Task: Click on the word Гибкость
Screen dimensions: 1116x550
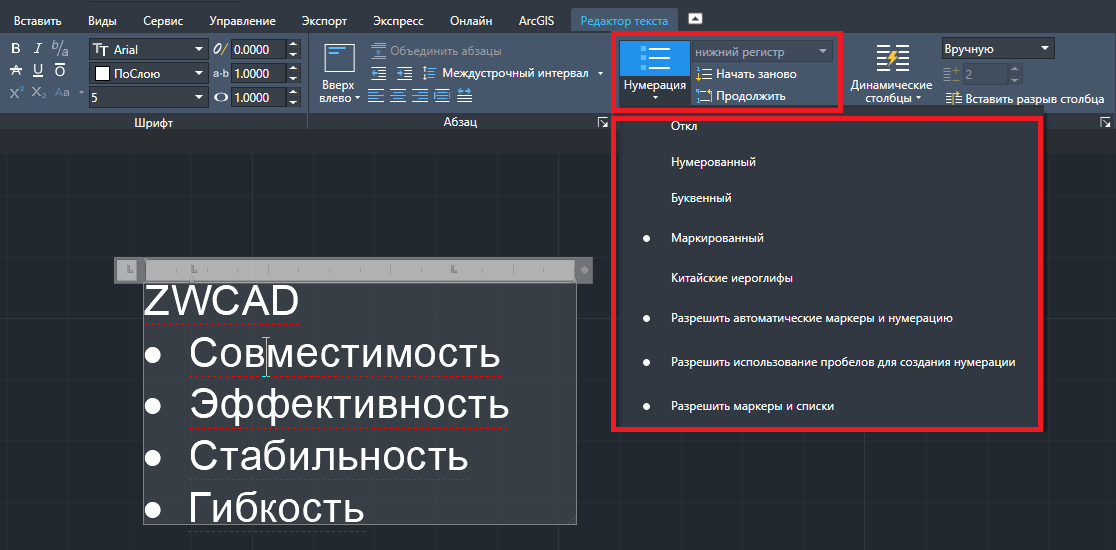Action: (x=277, y=509)
